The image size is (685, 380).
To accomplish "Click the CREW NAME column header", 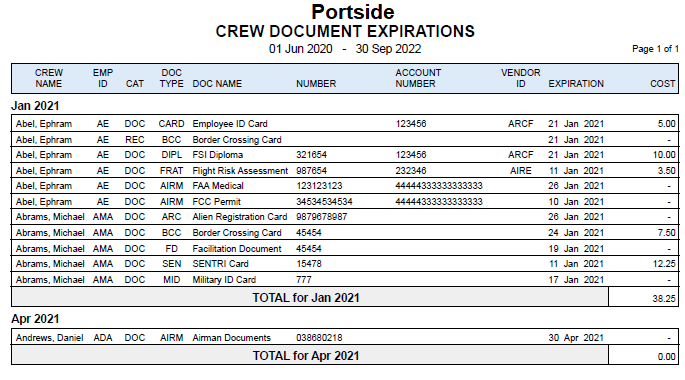I will coord(48,78).
